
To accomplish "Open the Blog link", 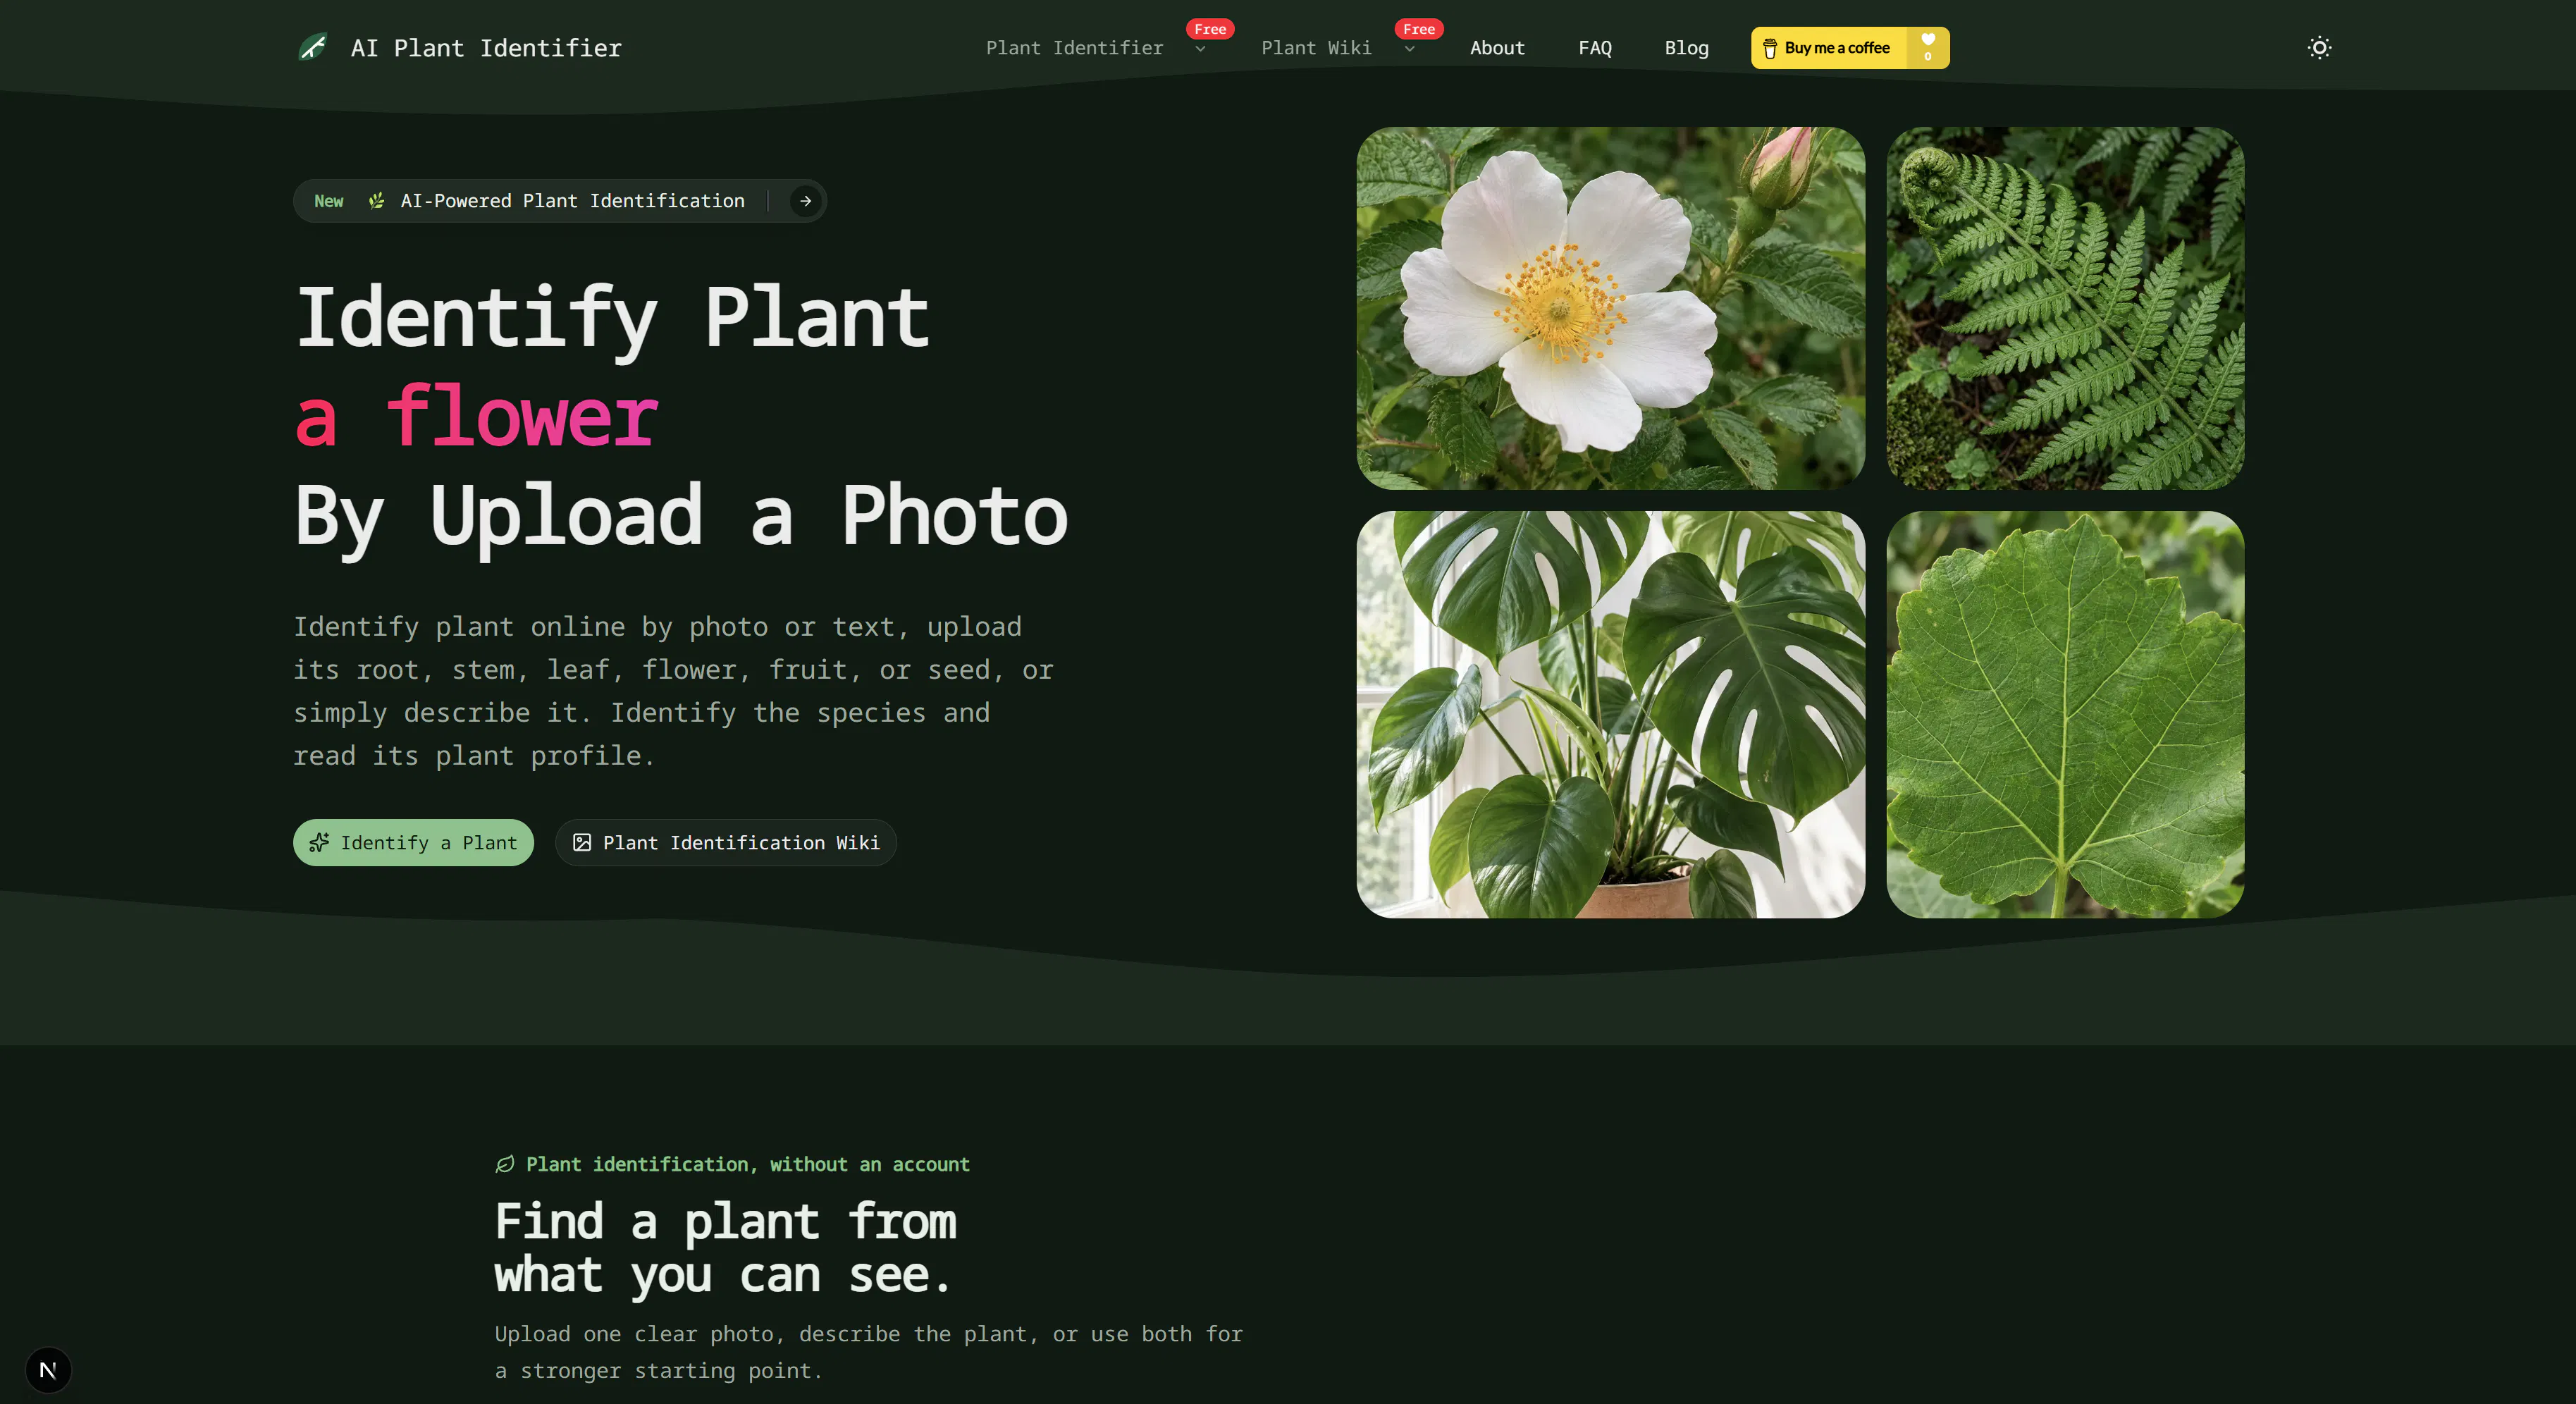I will coord(1686,48).
